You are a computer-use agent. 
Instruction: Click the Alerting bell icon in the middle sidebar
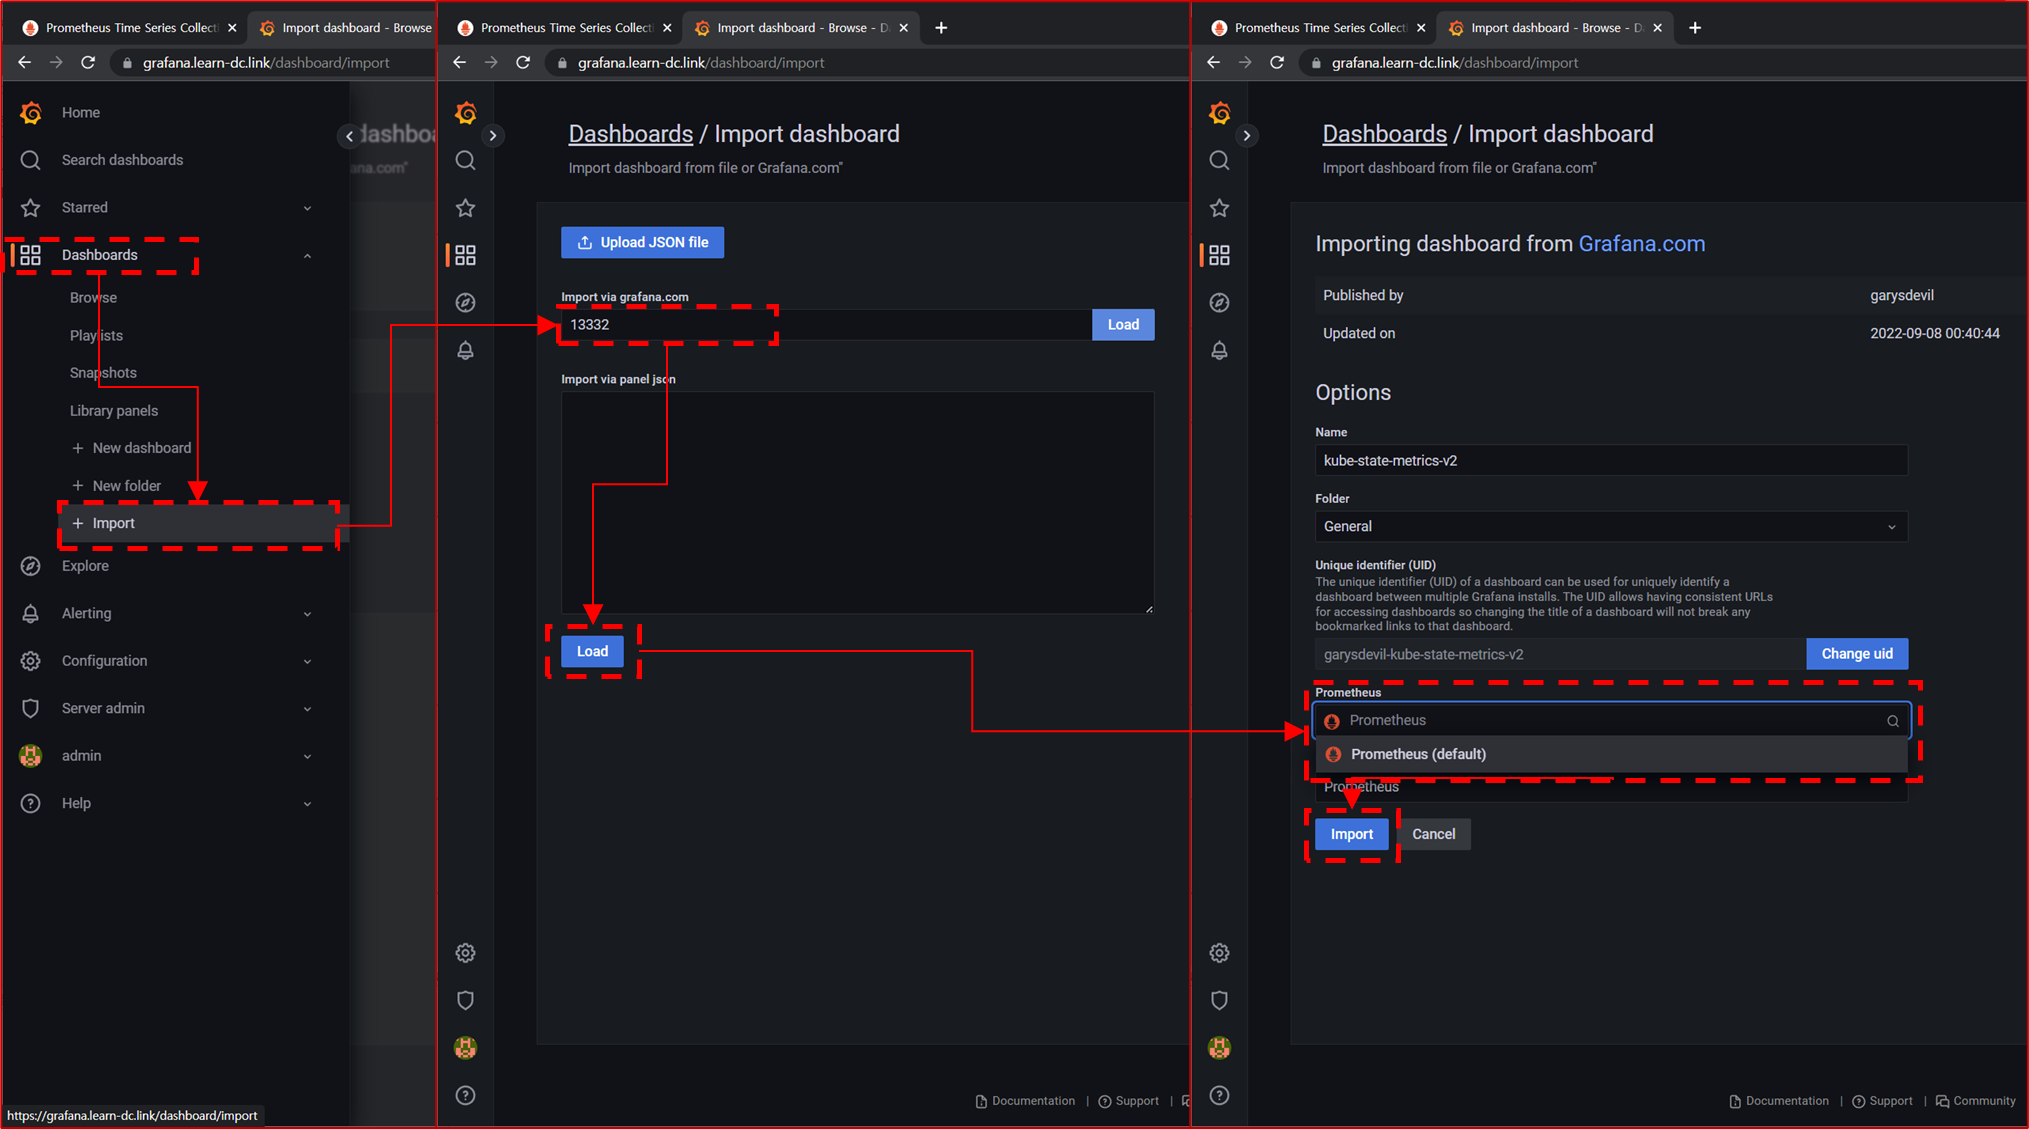(x=465, y=351)
